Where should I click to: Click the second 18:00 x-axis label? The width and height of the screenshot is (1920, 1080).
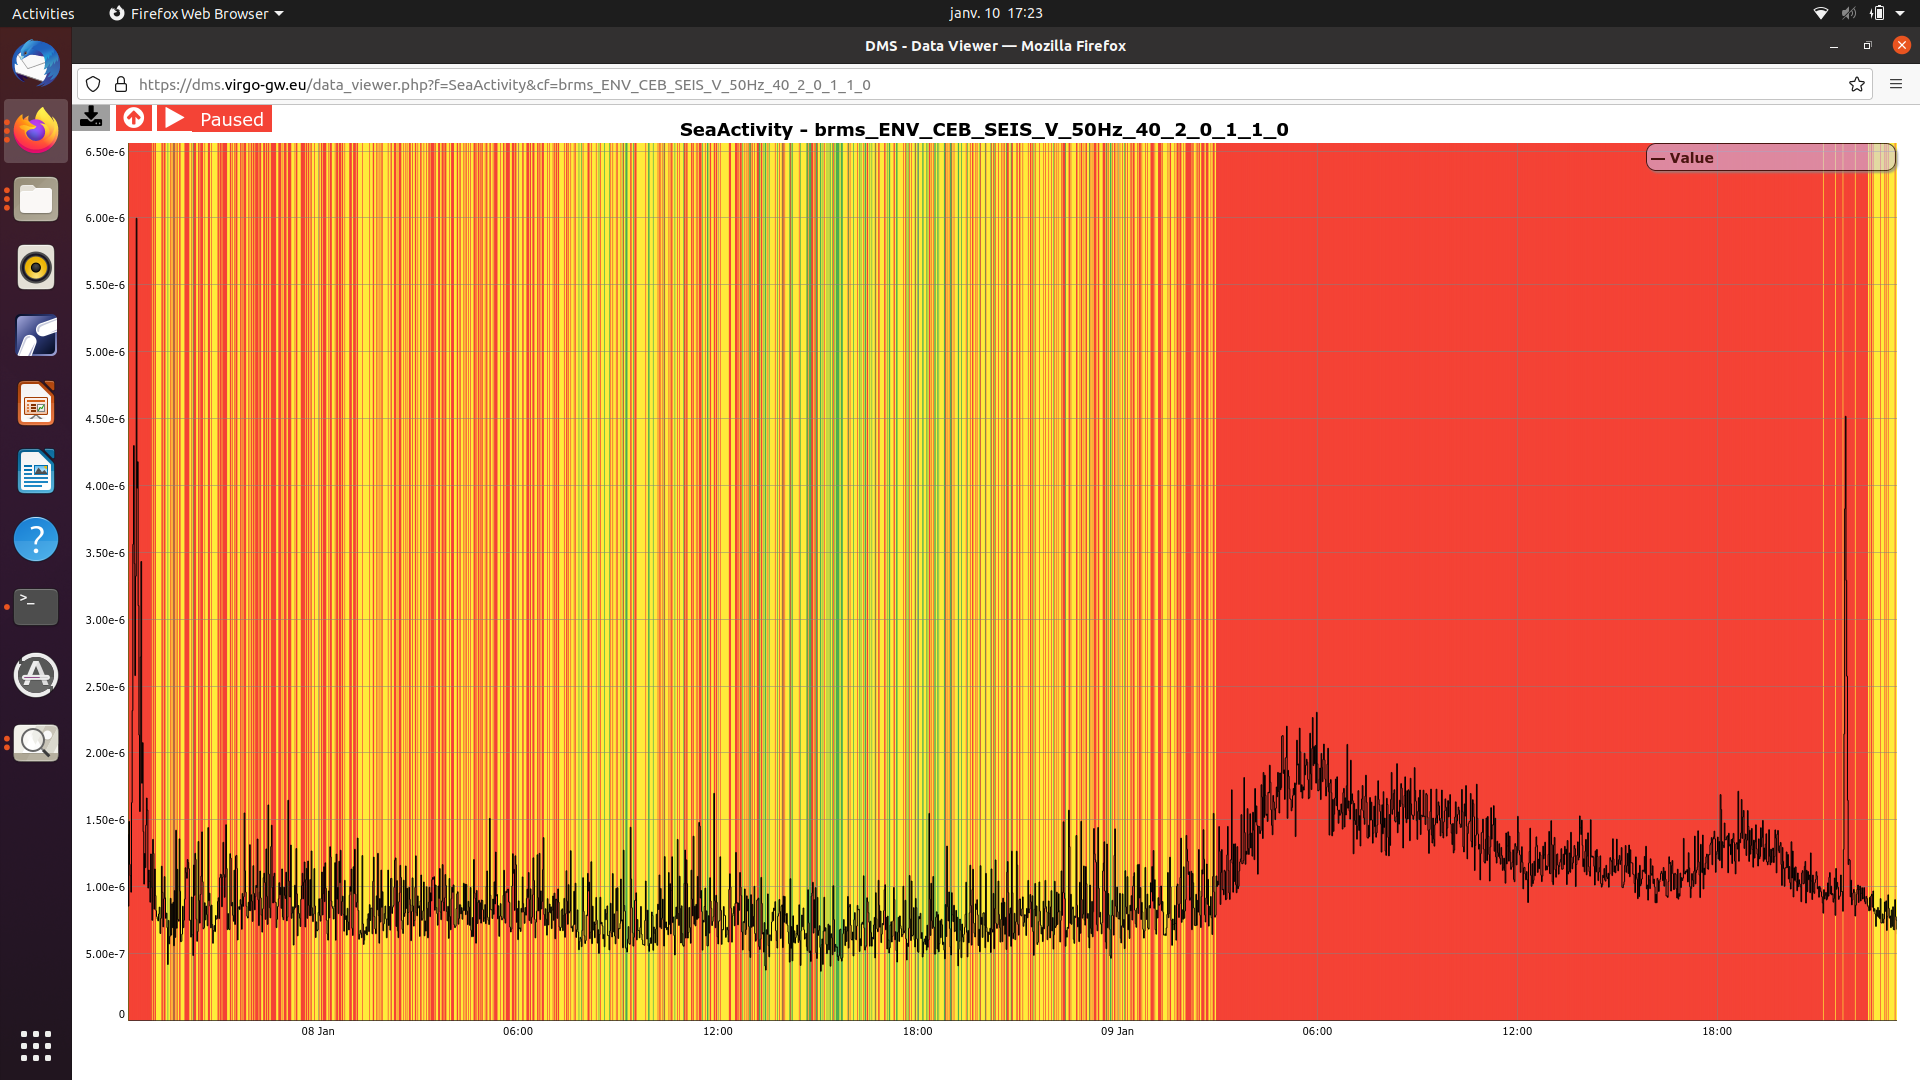[x=1717, y=1031]
